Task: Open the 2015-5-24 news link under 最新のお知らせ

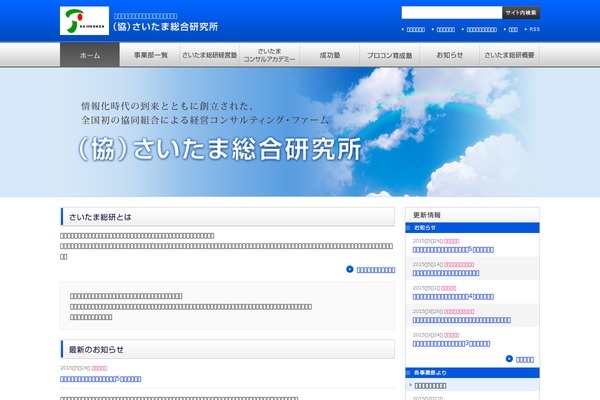Action: coord(101,379)
